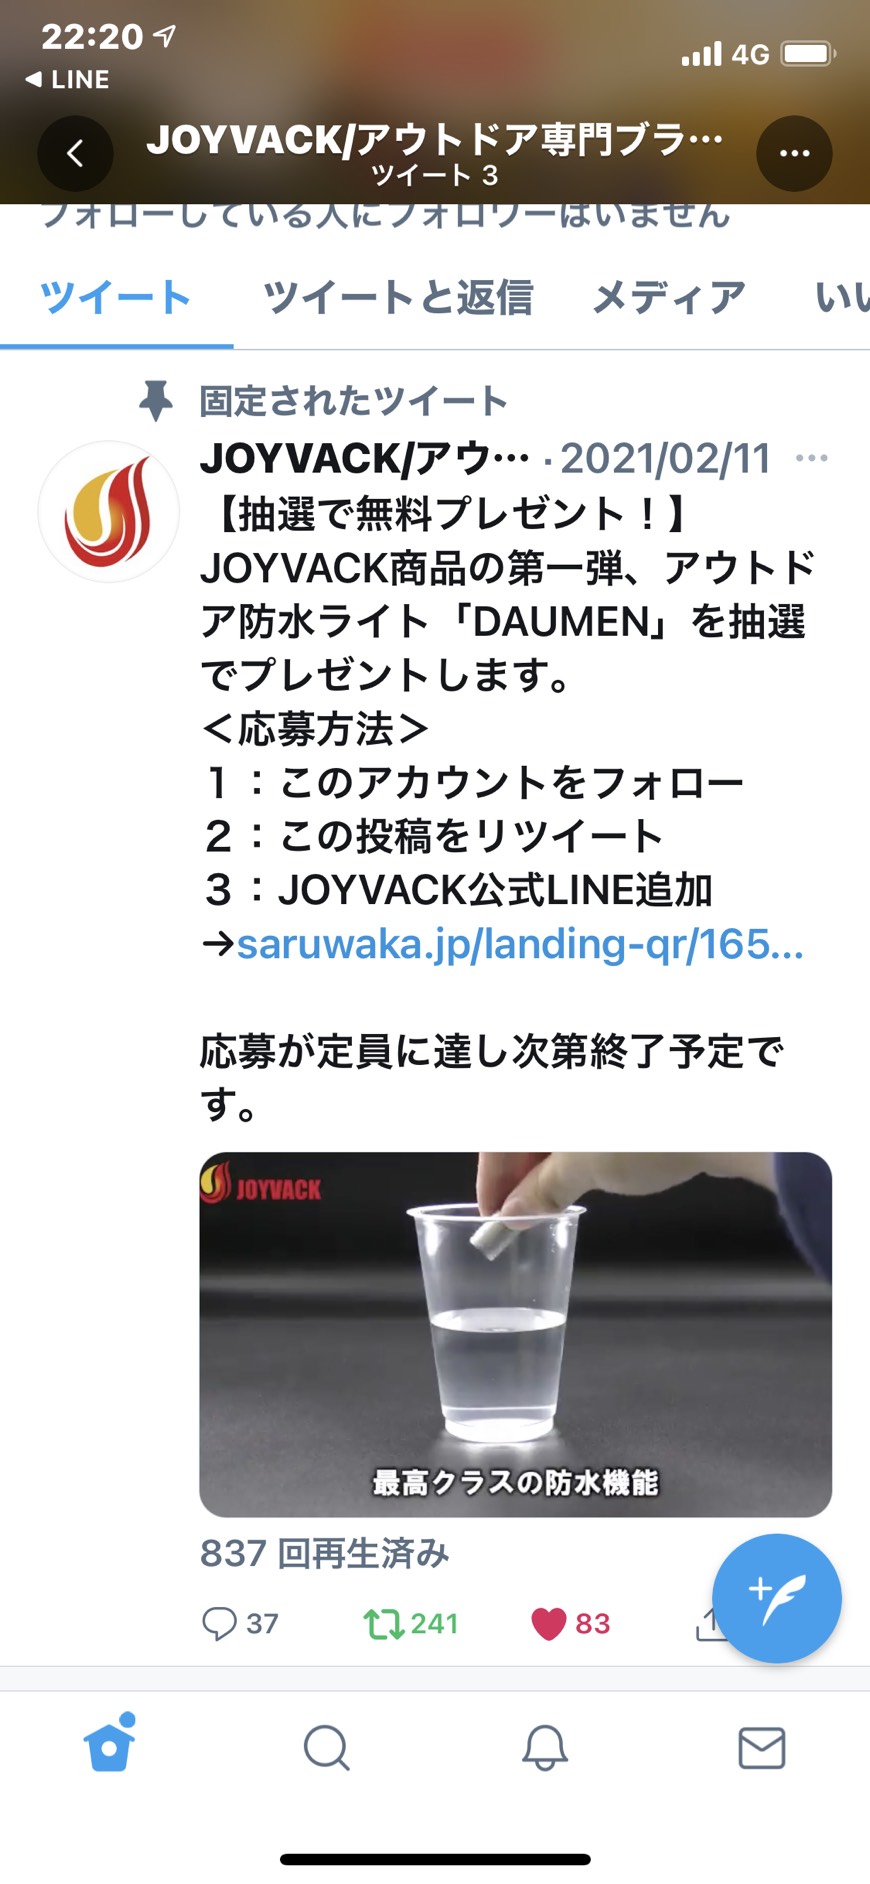This screenshot has width=870, height=1884.
Task: Switch to メディア tab
Action: click(x=668, y=298)
